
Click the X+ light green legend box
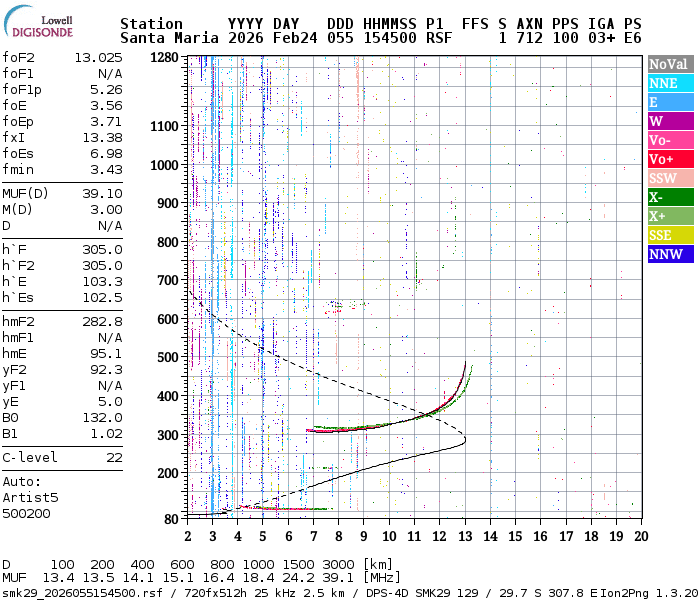click(671, 216)
